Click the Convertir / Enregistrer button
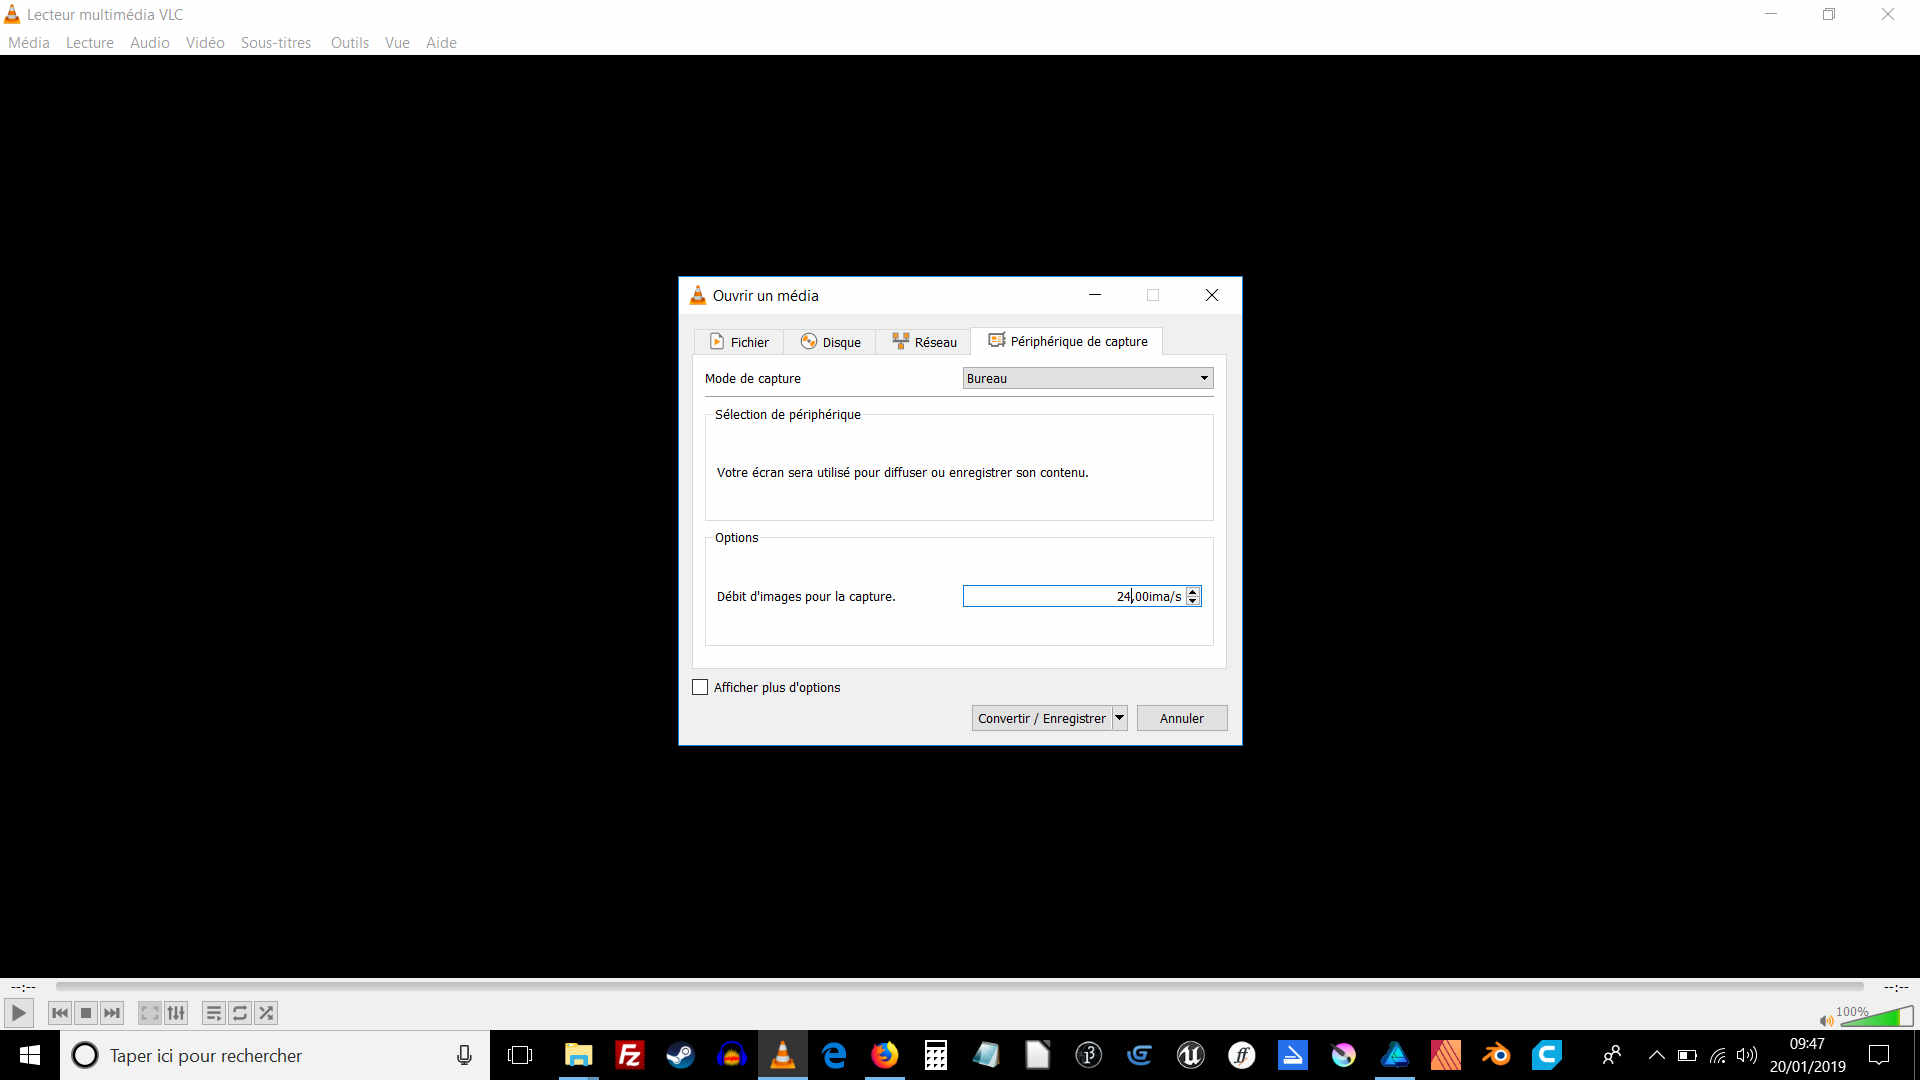The image size is (1920, 1080). point(1041,718)
